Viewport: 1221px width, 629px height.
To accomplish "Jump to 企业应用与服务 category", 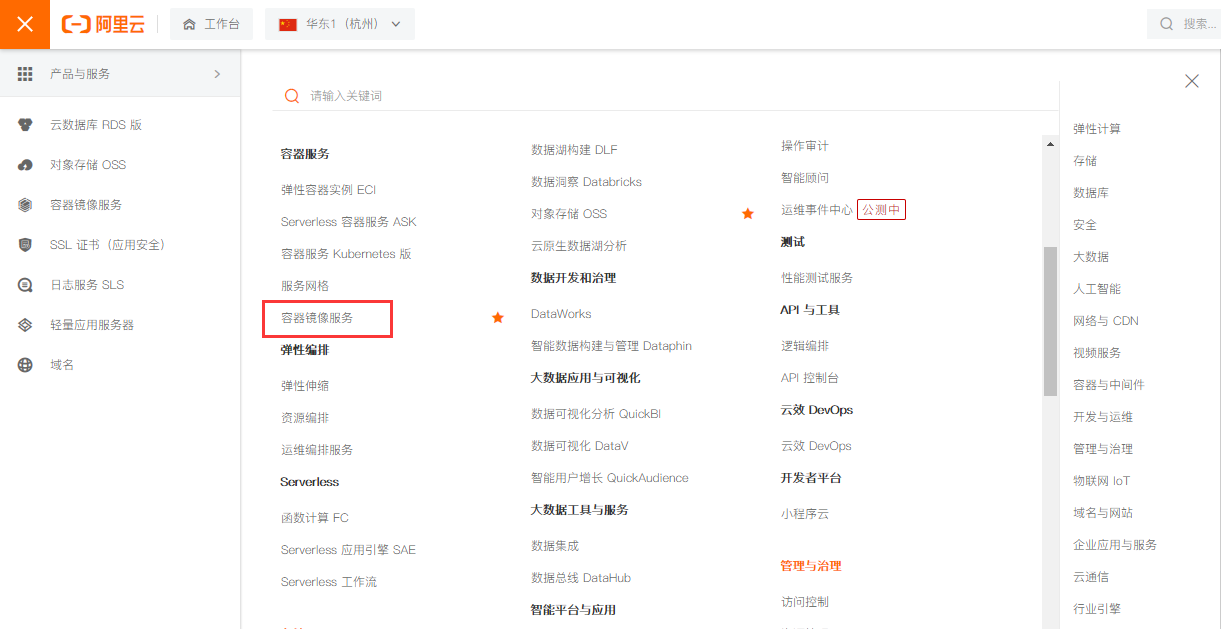I will [x=1115, y=545].
